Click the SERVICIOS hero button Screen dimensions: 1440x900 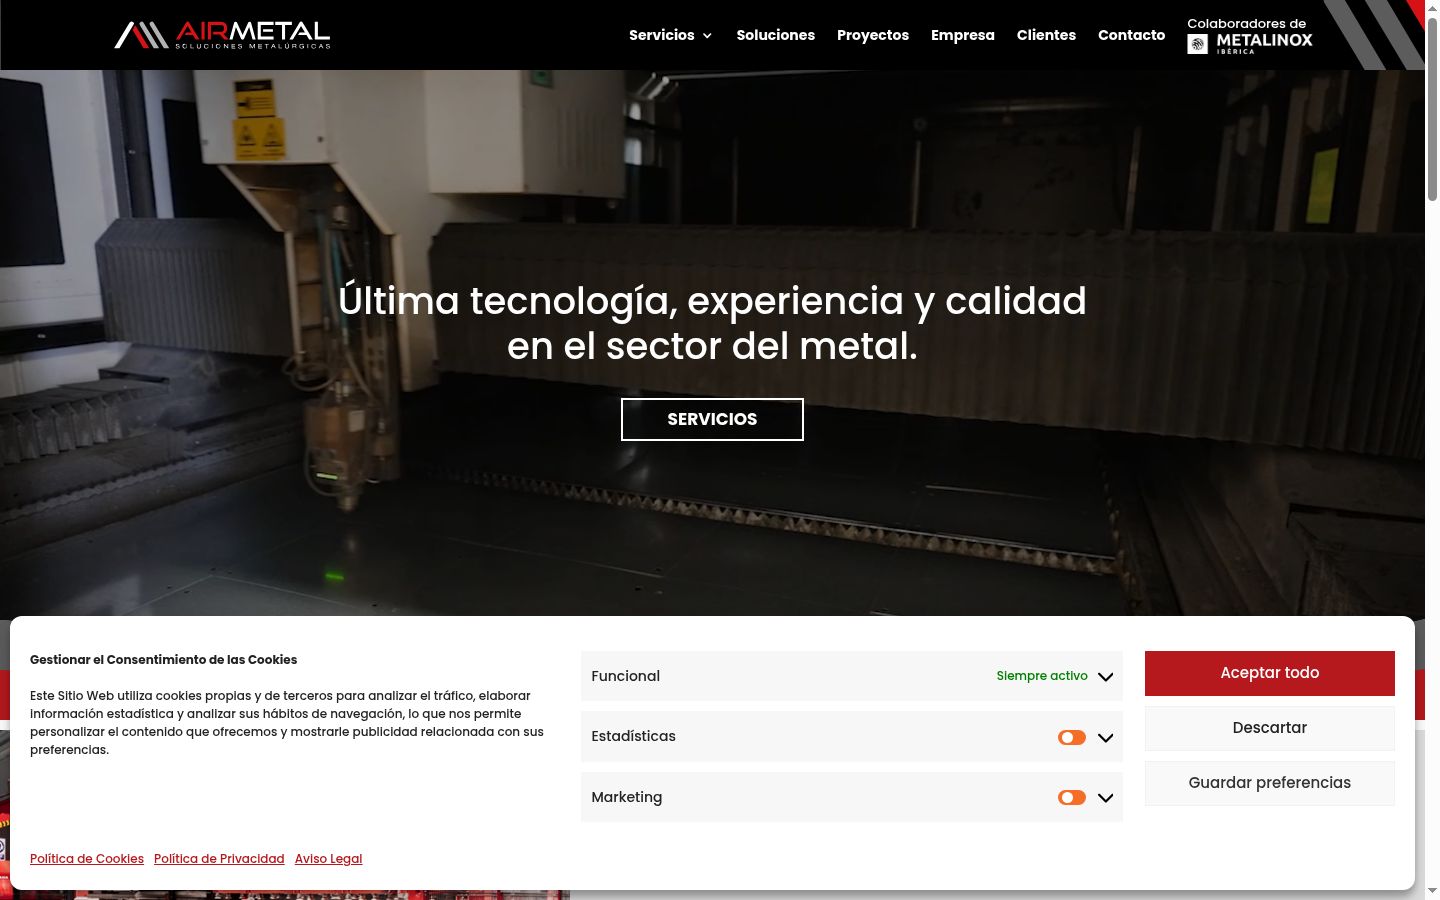click(x=712, y=419)
